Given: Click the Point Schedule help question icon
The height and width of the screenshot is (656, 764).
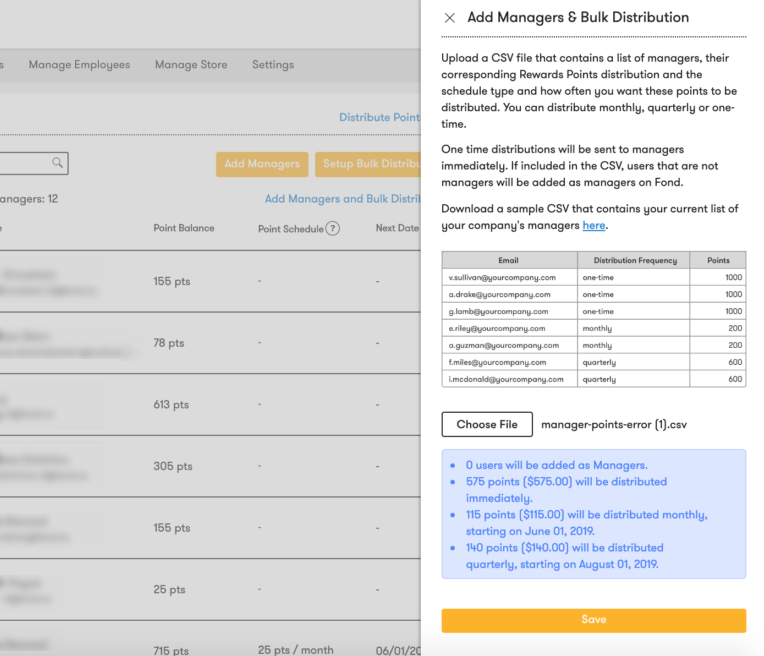Looking at the screenshot, I should [333, 229].
